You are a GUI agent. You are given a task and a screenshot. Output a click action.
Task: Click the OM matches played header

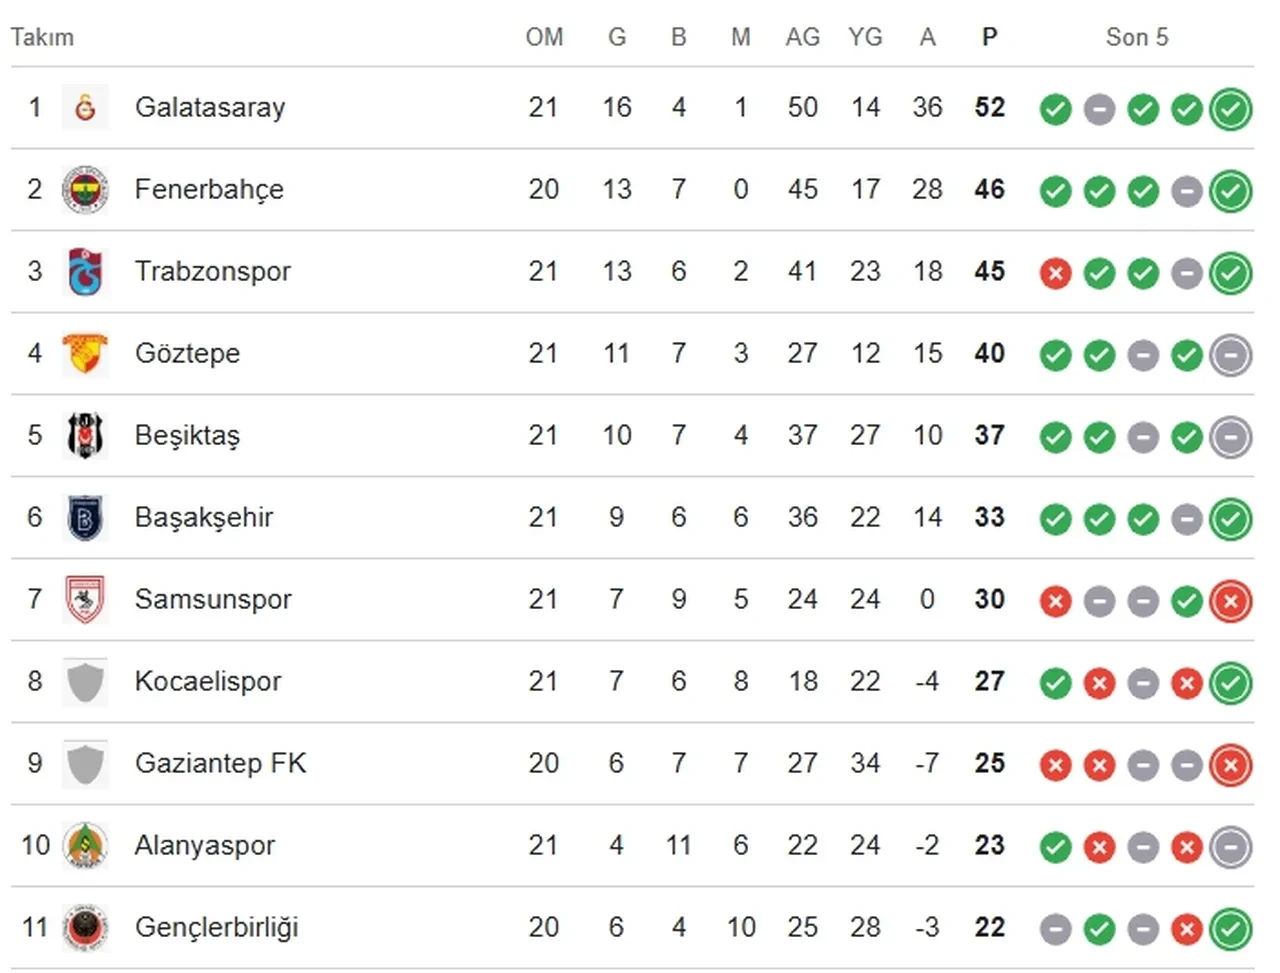544,37
